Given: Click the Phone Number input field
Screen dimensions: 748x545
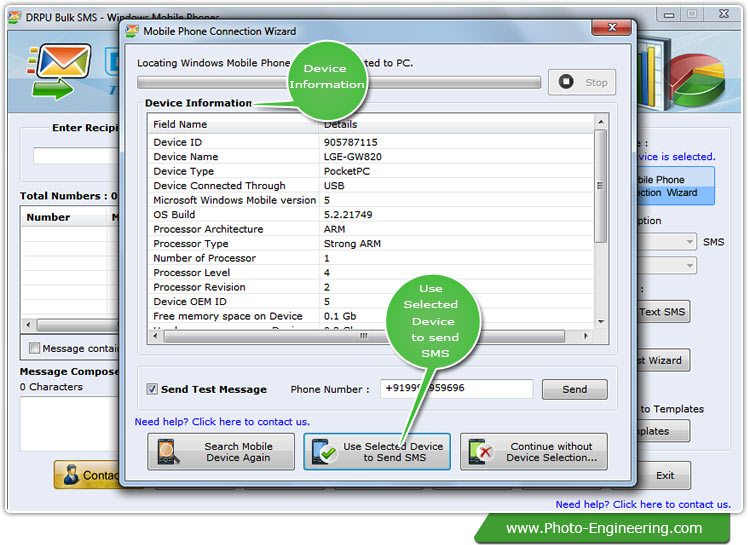Looking at the screenshot, I should click(x=457, y=388).
